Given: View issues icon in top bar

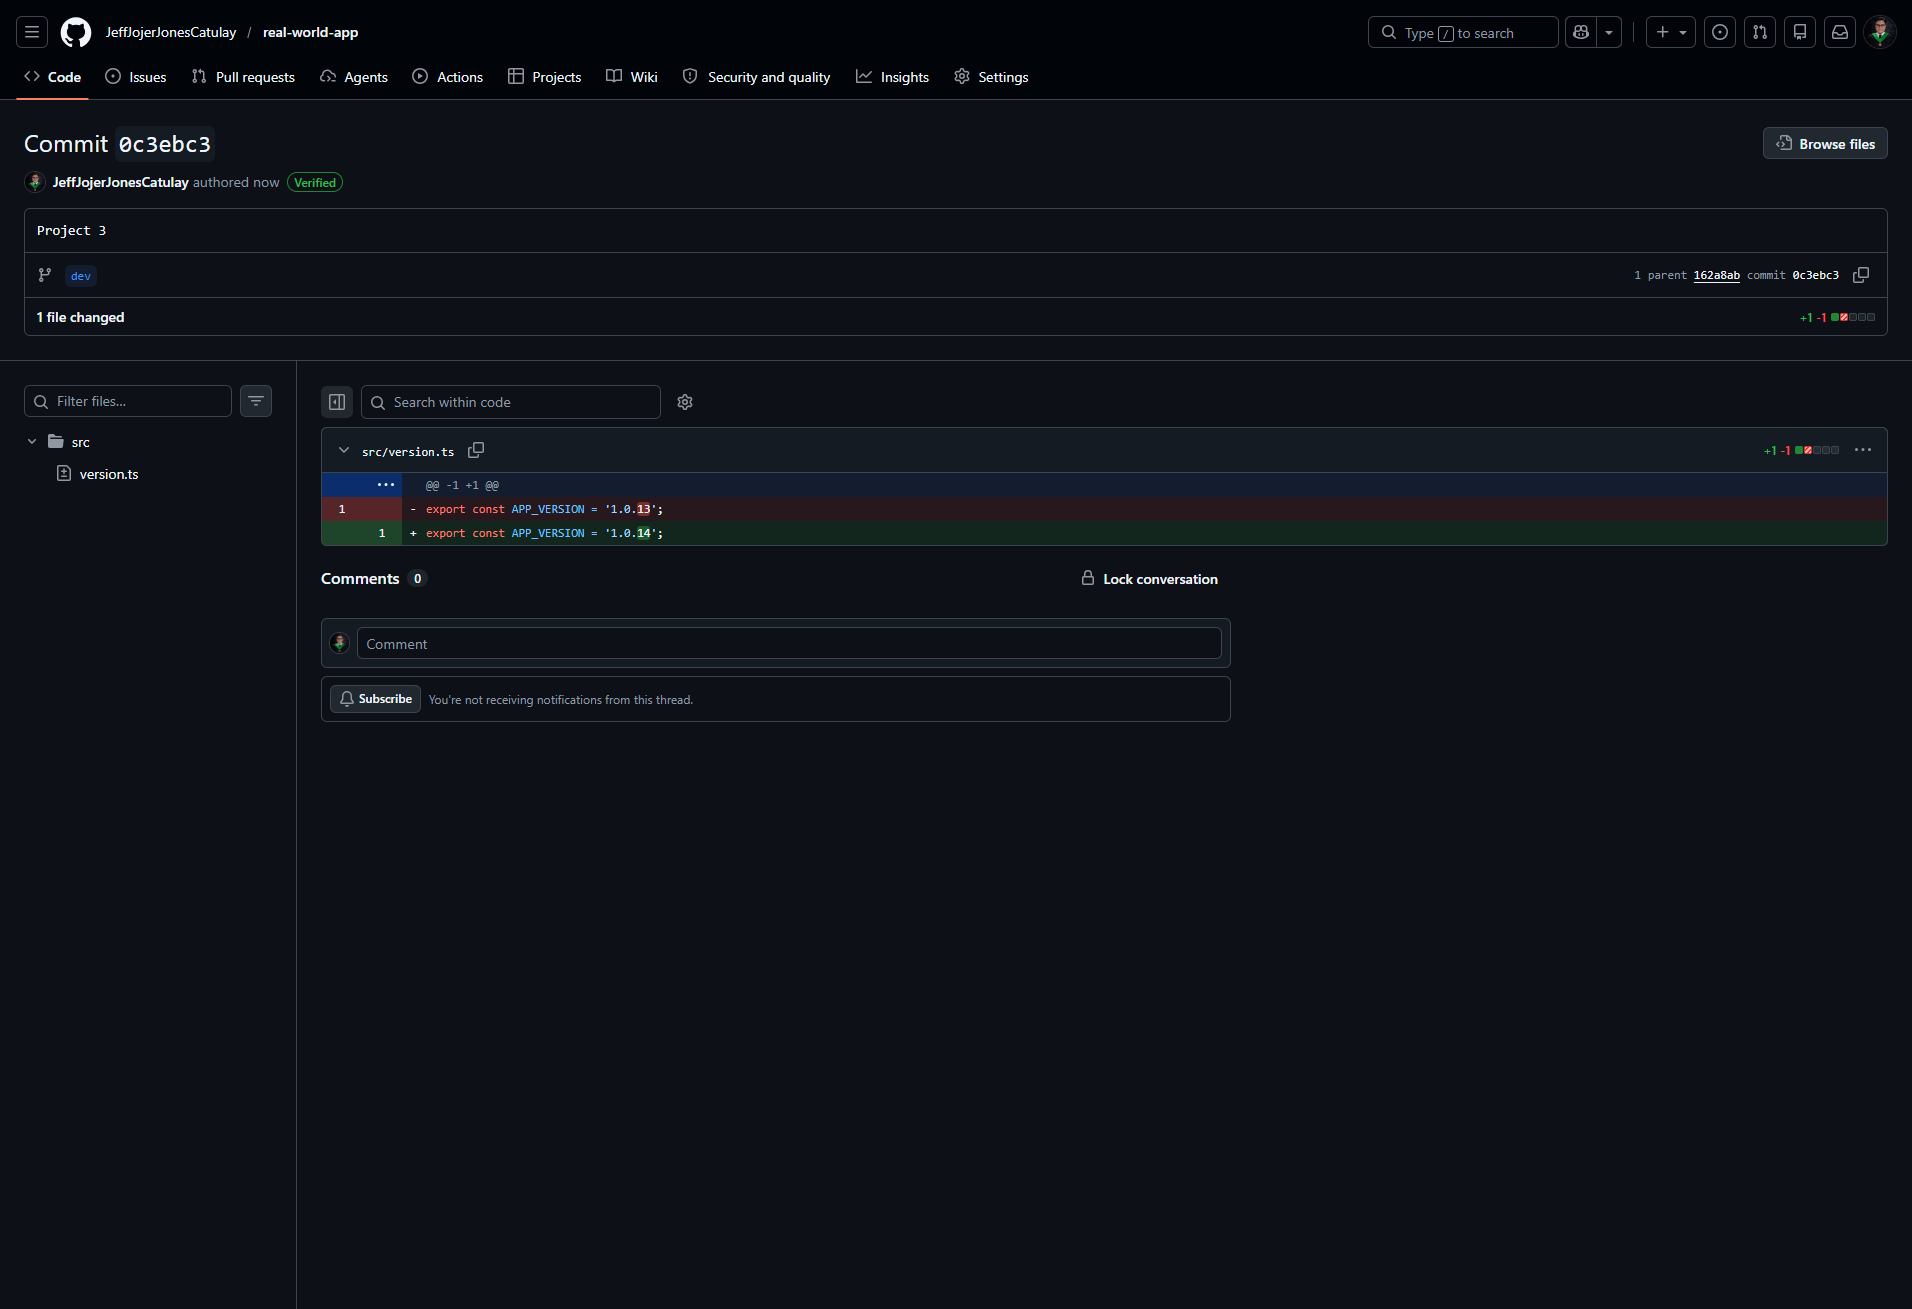Looking at the screenshot, I should (1720, 32).
